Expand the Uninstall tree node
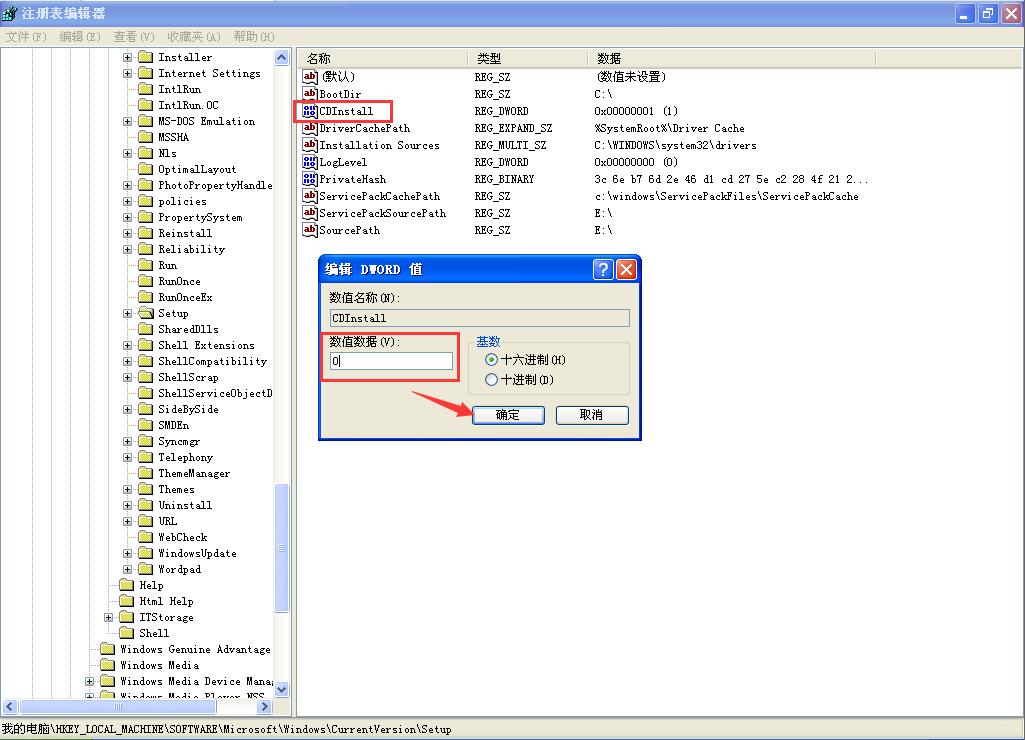Image resolution: width=1025 pixels, height=740 pixels. point(127,505)
